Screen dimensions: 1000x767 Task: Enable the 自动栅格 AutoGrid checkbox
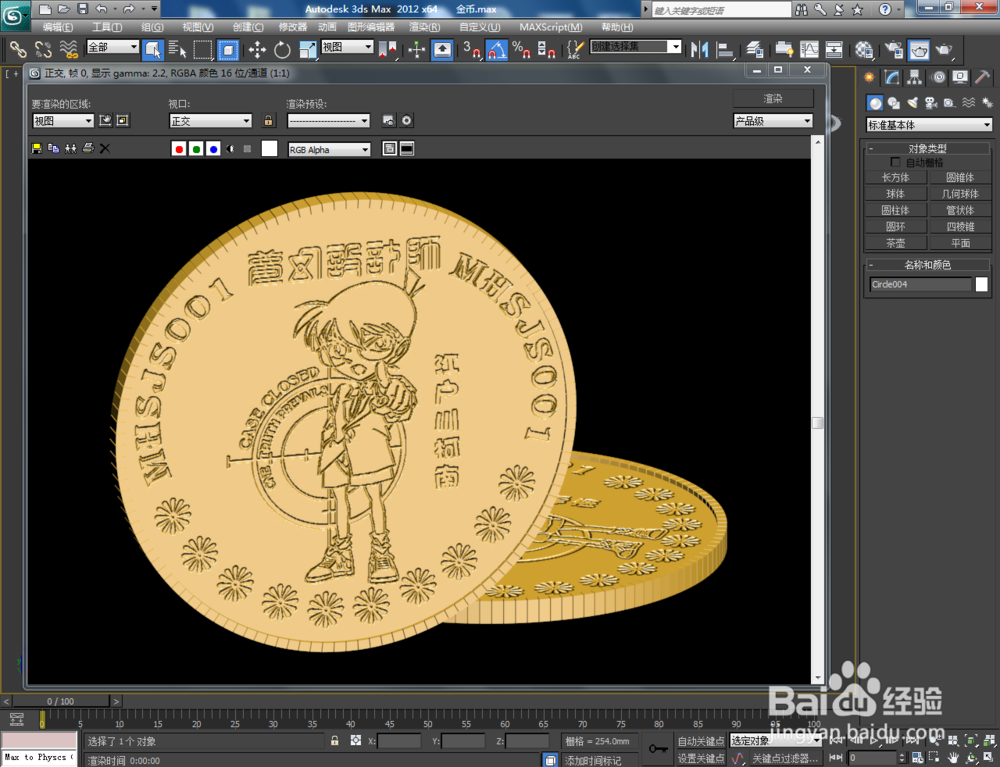pos(896,161)
